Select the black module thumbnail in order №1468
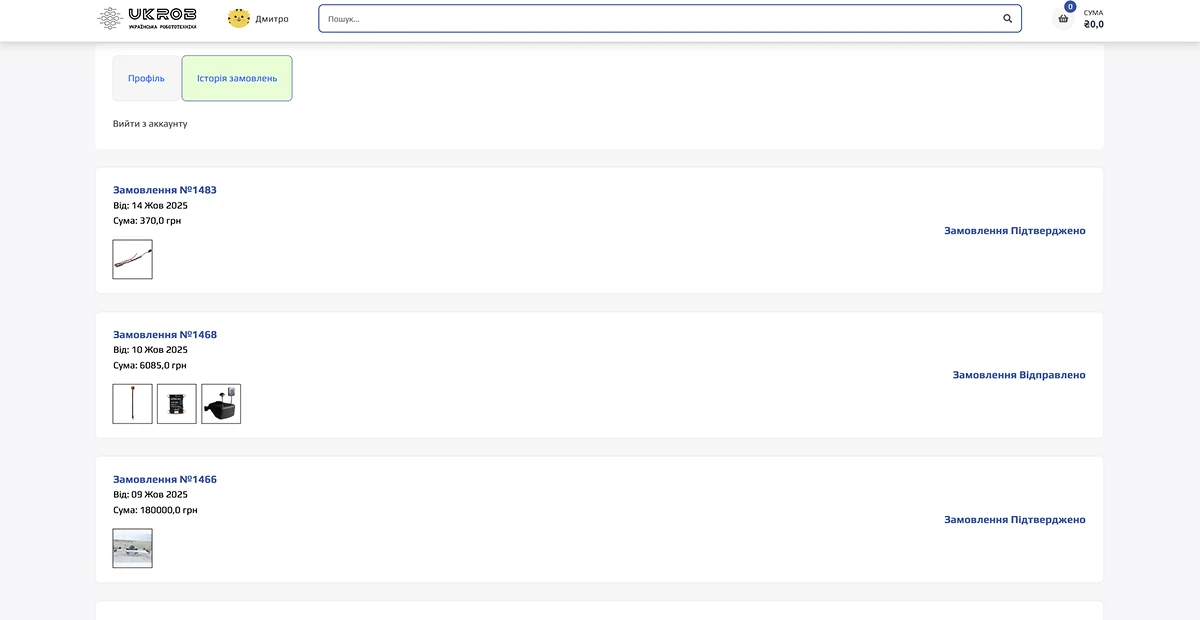Viewport: 1200px width, 620px height. [x=177, y=404]
